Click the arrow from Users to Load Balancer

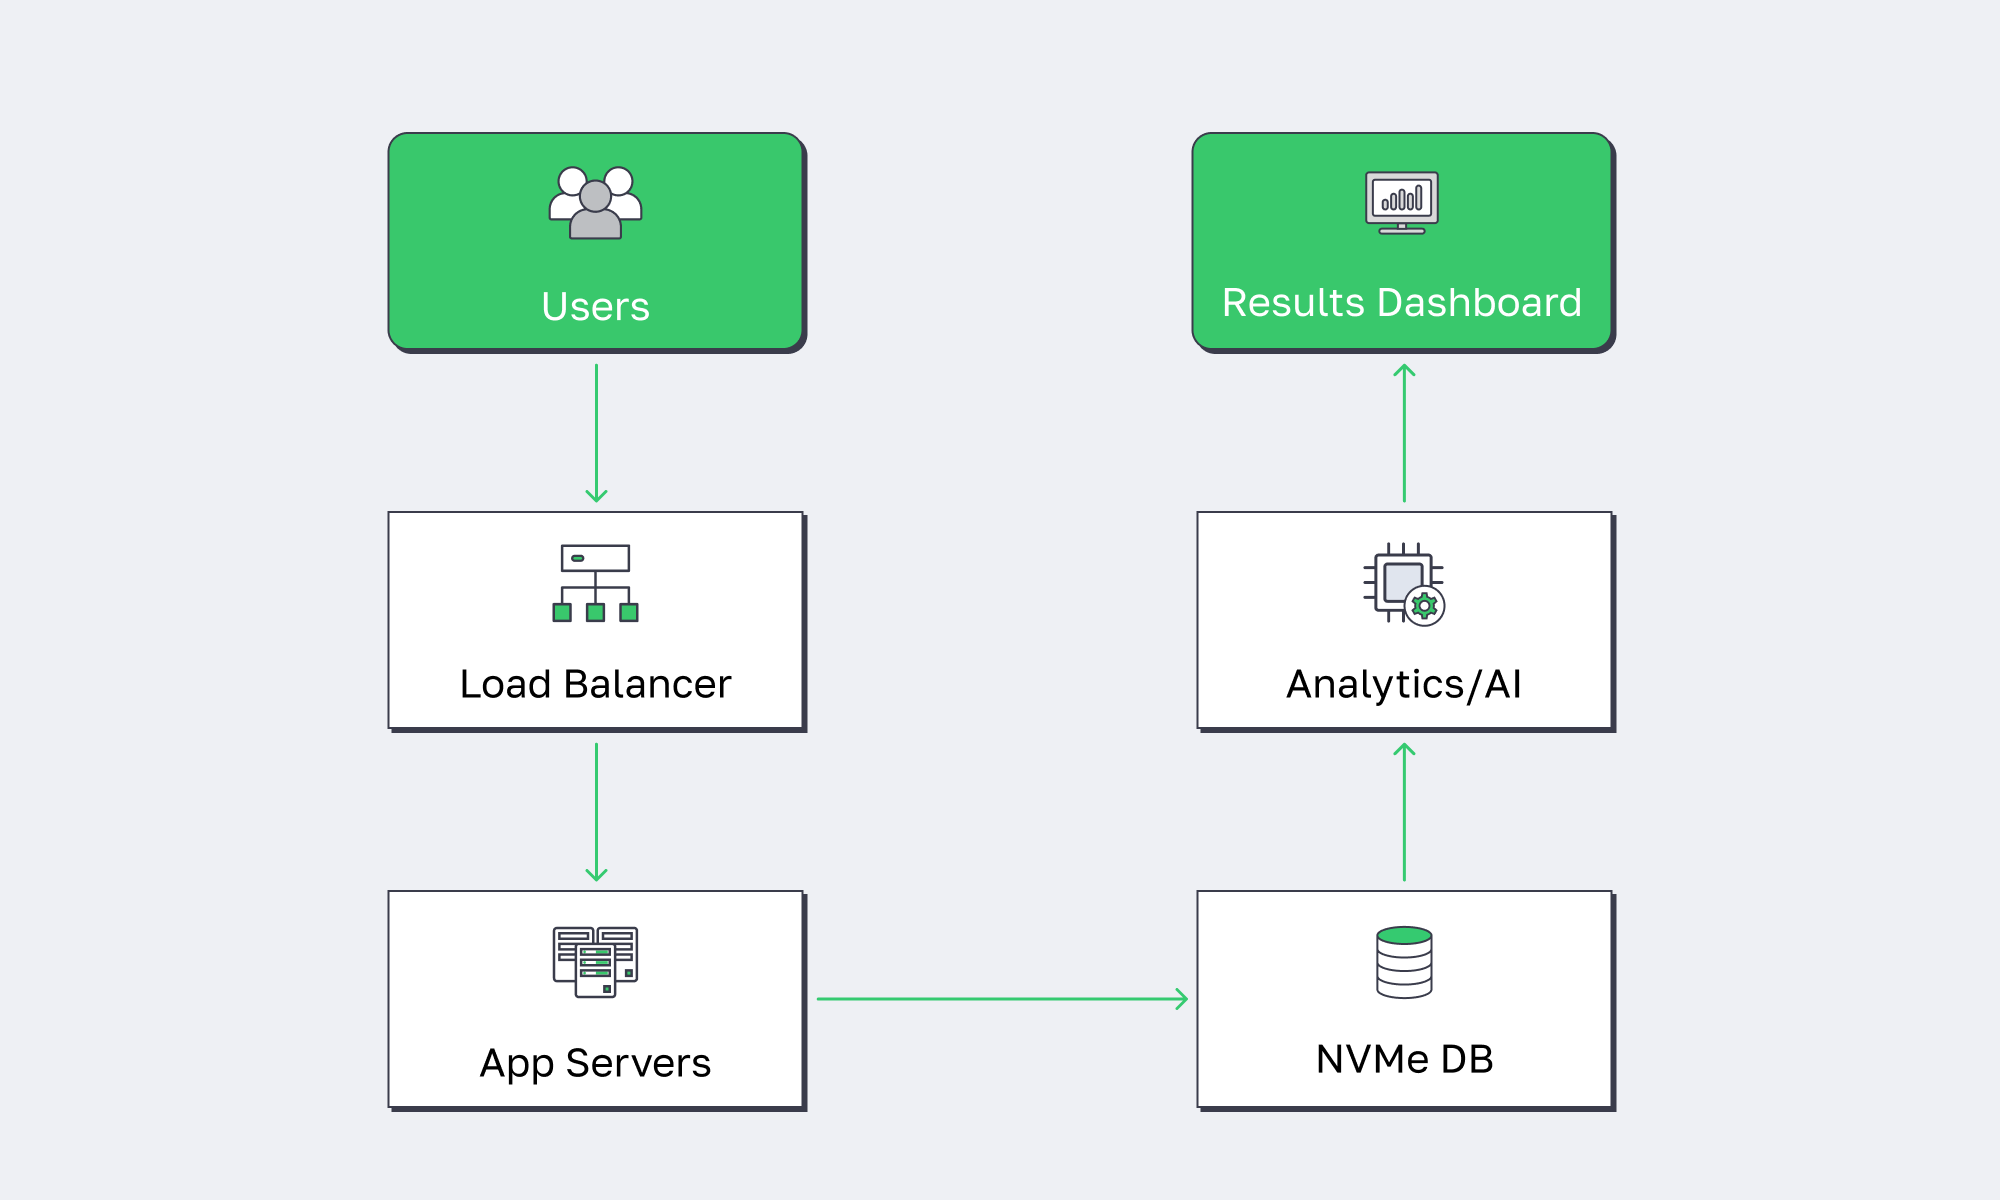tap(598, 430)
